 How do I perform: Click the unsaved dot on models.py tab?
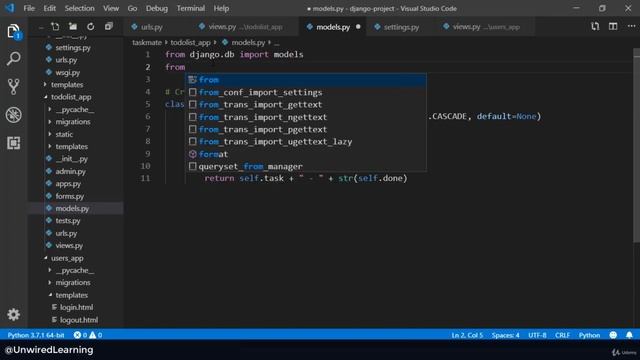pos(358,27)
